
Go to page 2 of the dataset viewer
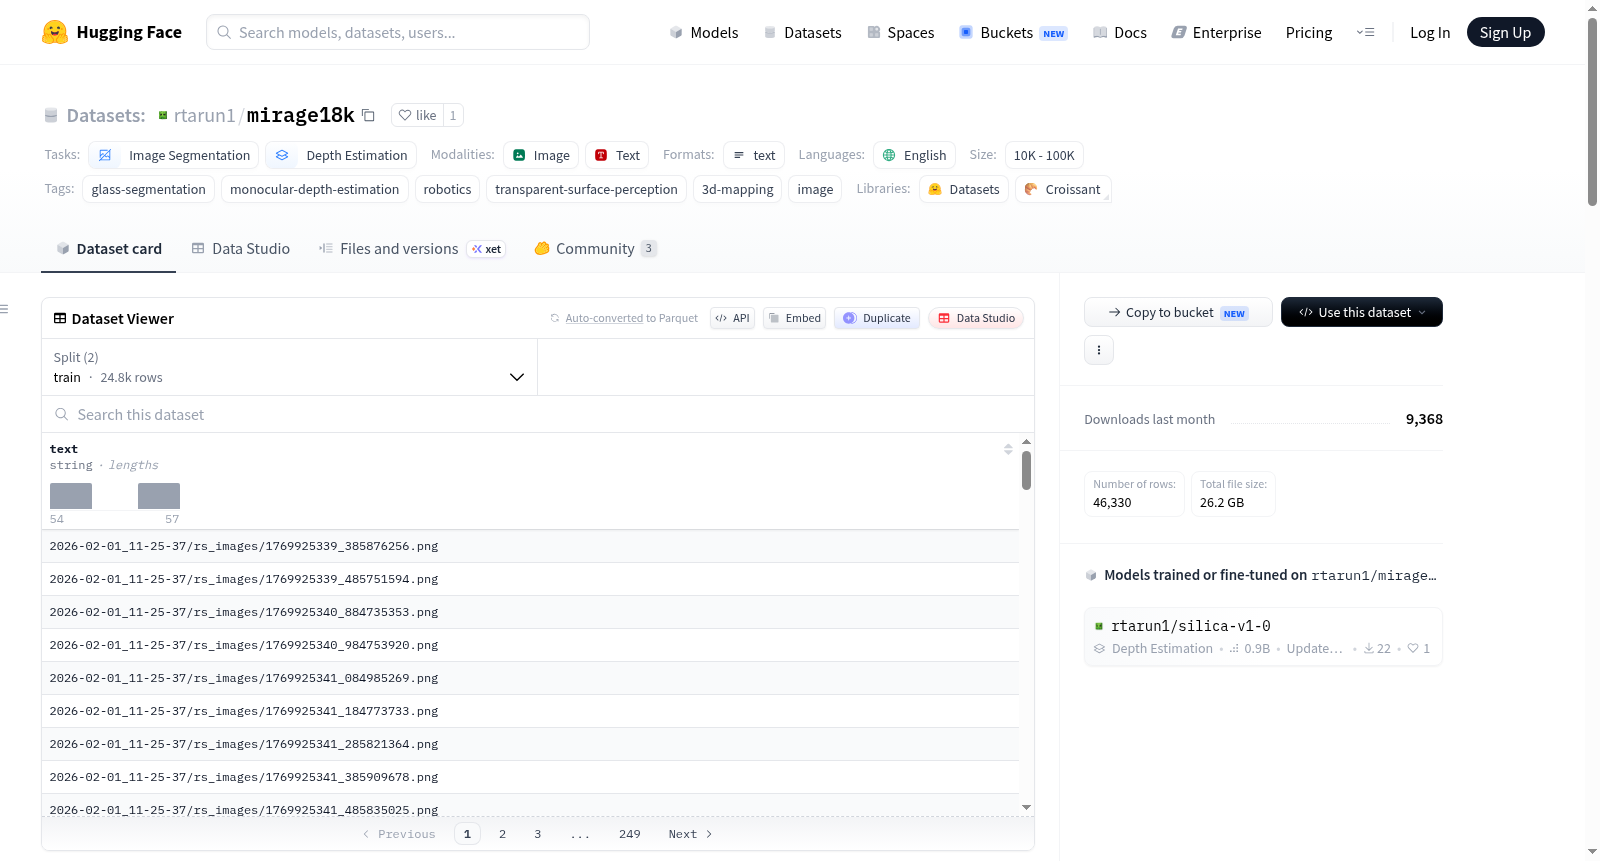coord(502,834)
